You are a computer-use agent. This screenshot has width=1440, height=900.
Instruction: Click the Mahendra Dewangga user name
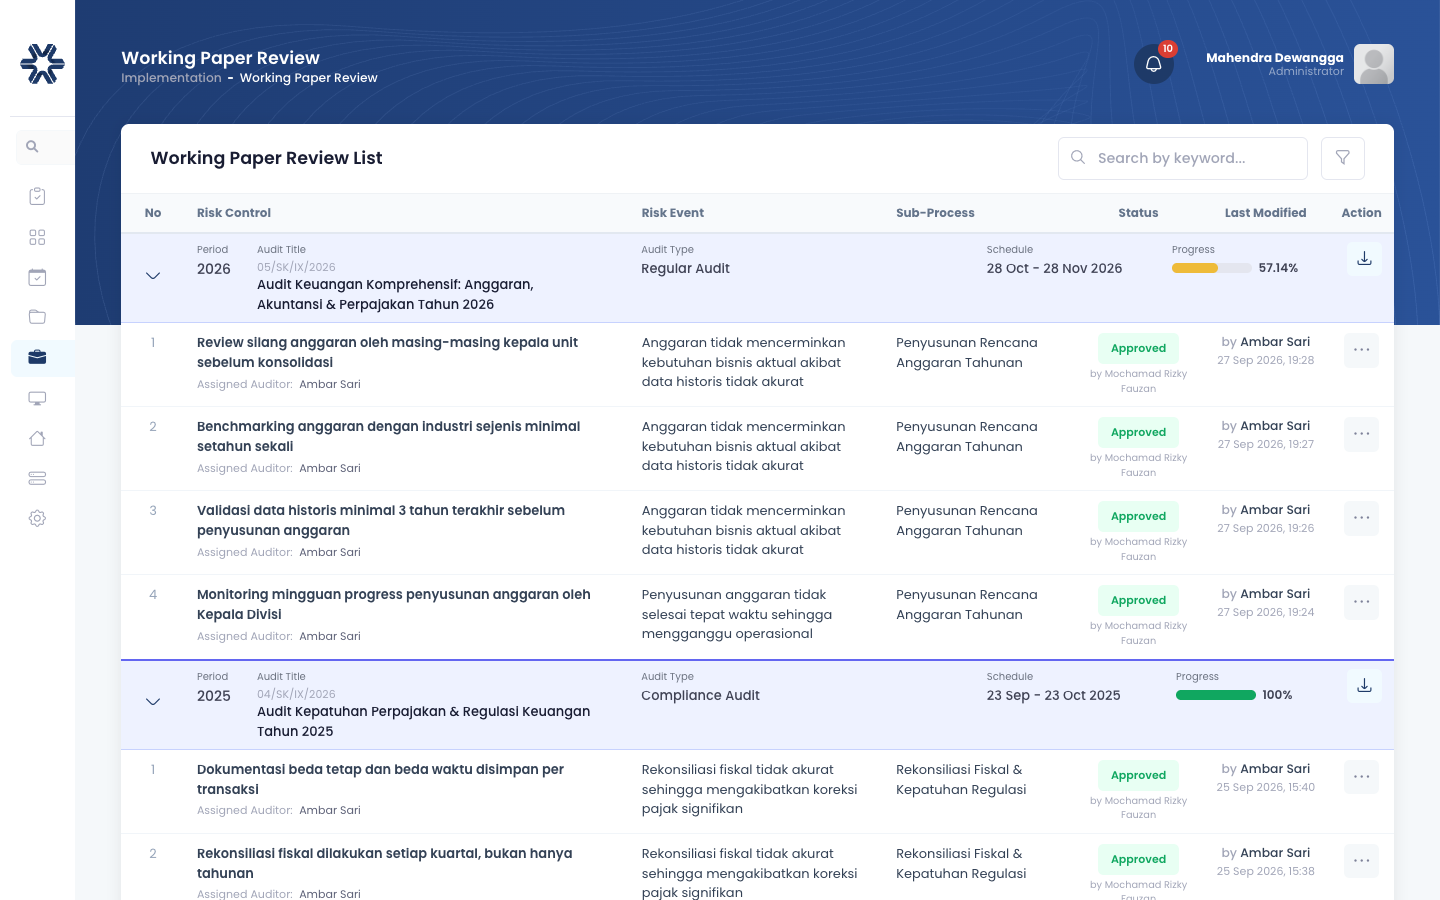[x=1274, y=58]
